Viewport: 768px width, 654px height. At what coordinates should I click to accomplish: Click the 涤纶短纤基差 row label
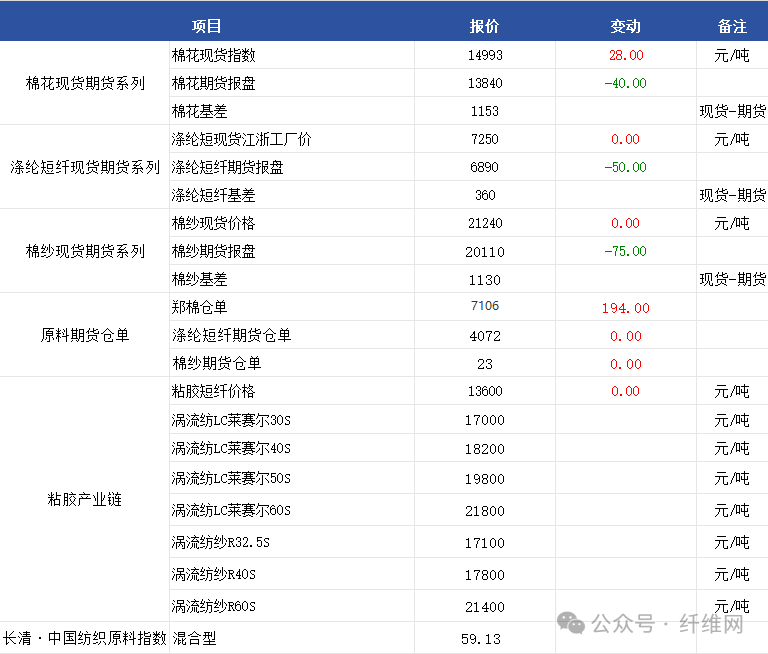[x=214, y=195]
